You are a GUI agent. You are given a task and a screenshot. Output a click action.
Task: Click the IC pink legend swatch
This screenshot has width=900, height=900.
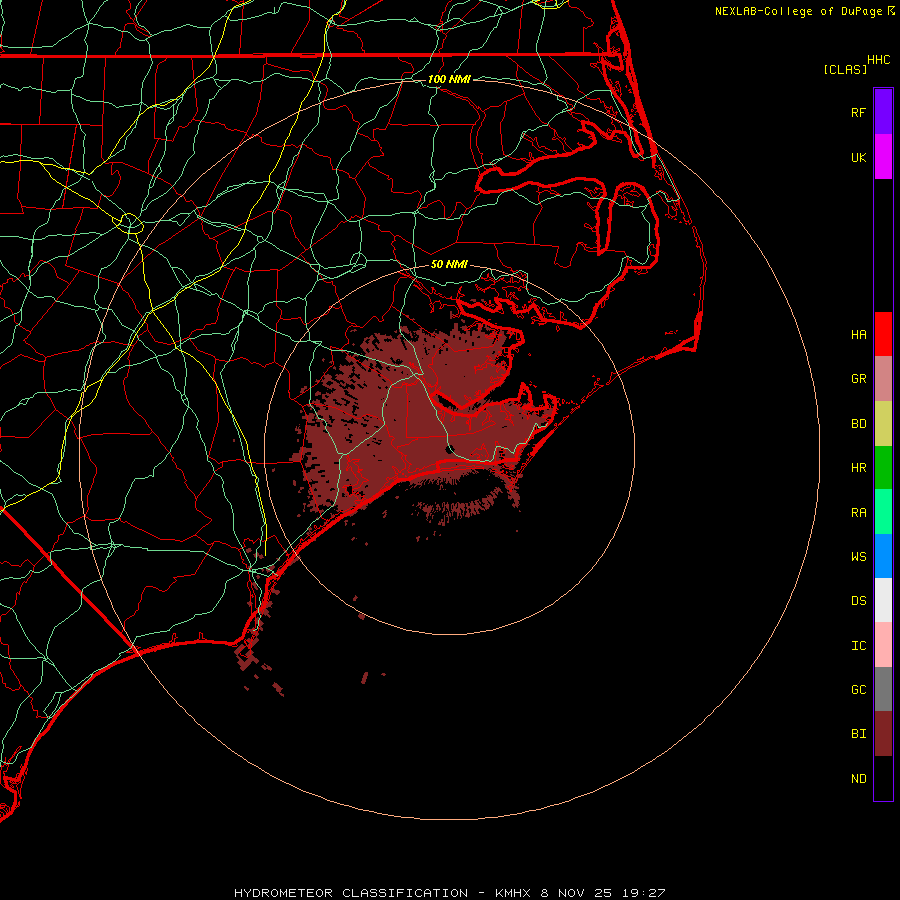(x=883, y=645)
